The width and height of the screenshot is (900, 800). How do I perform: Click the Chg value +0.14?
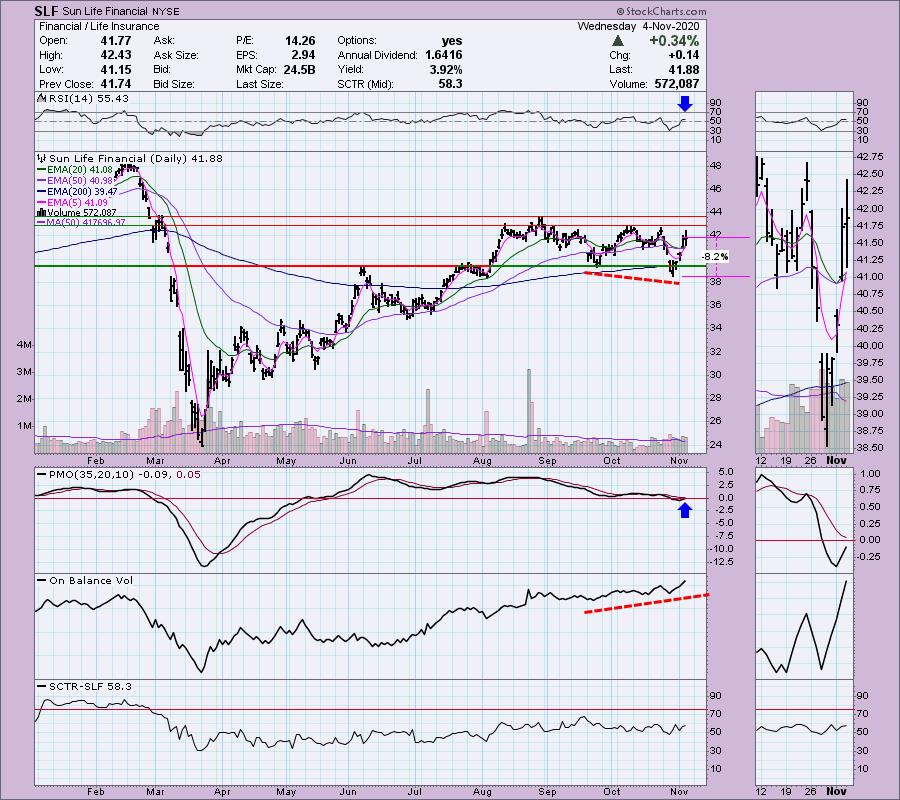click(x=684, y=55)
